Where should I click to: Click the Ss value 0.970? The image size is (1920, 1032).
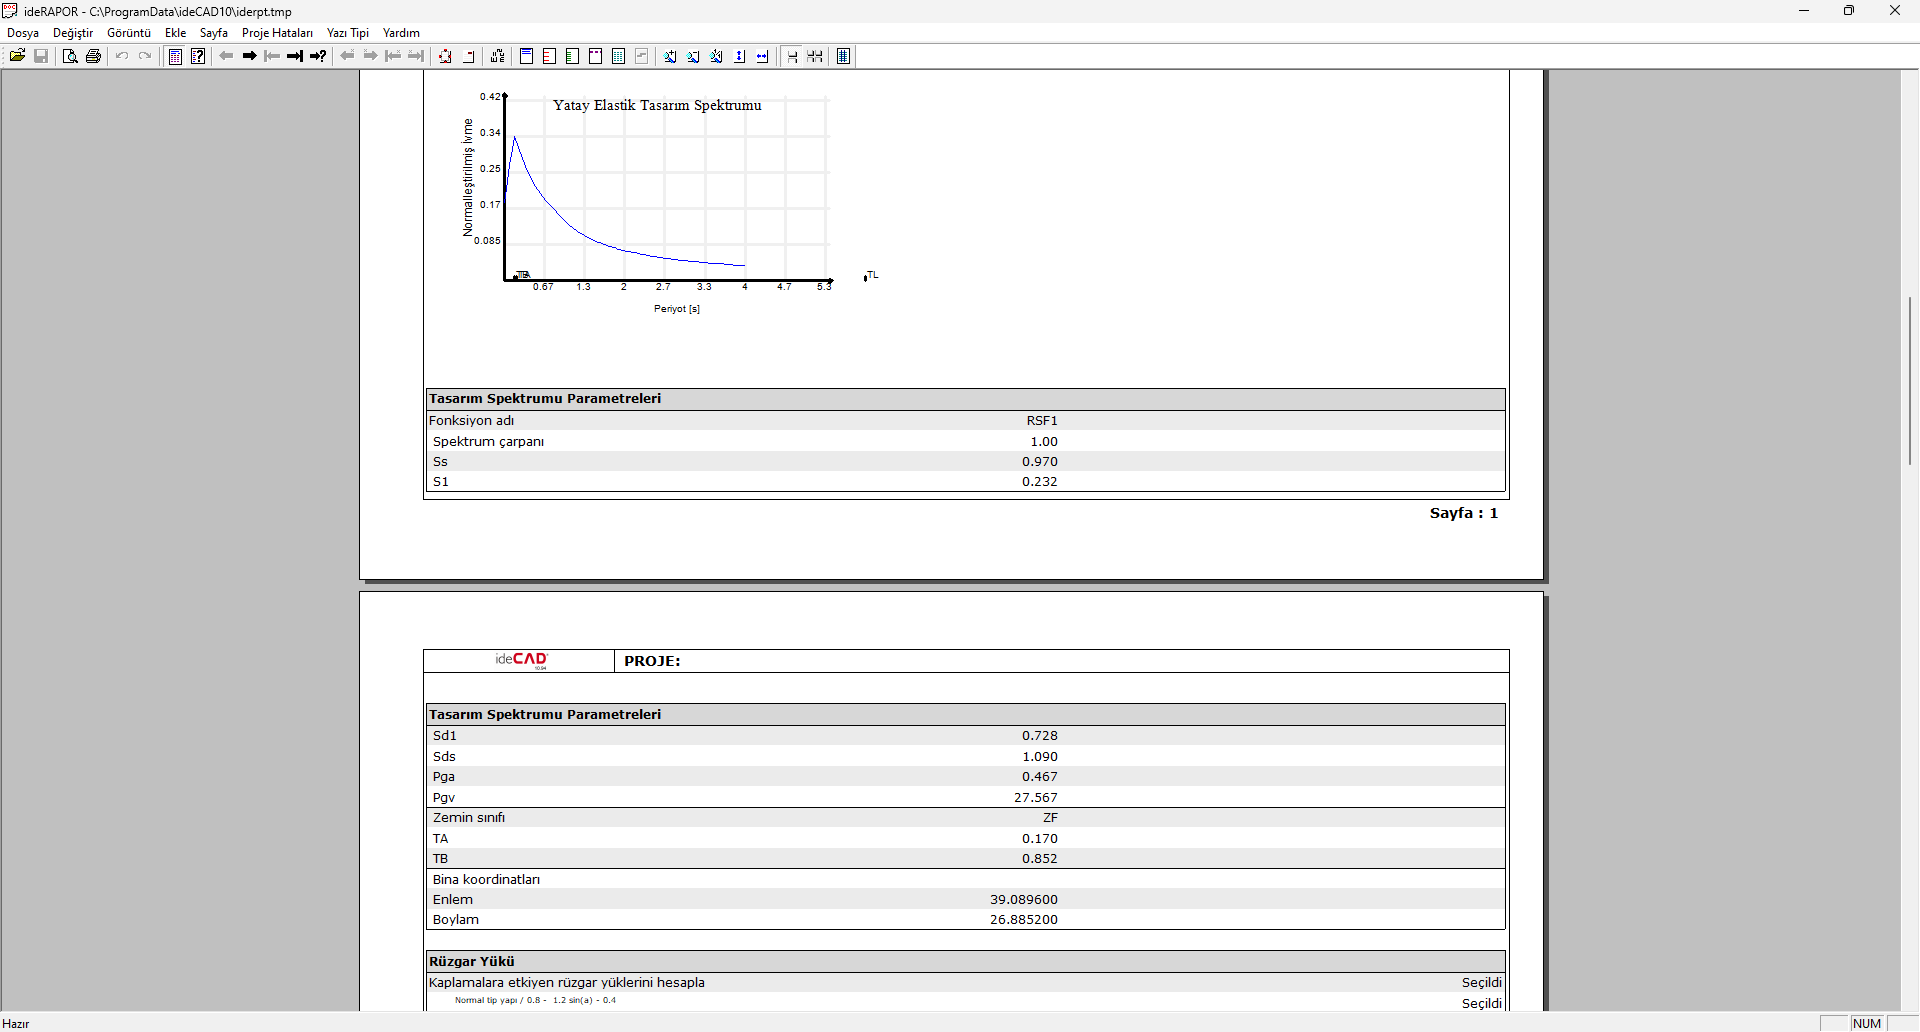tap(1040, 461)
